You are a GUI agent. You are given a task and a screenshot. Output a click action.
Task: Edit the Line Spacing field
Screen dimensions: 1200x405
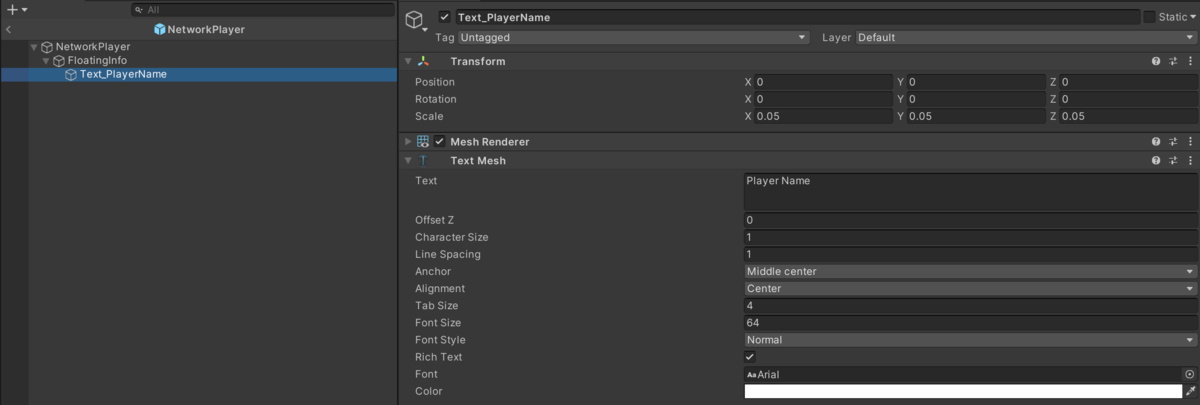(x=970, y=254)
